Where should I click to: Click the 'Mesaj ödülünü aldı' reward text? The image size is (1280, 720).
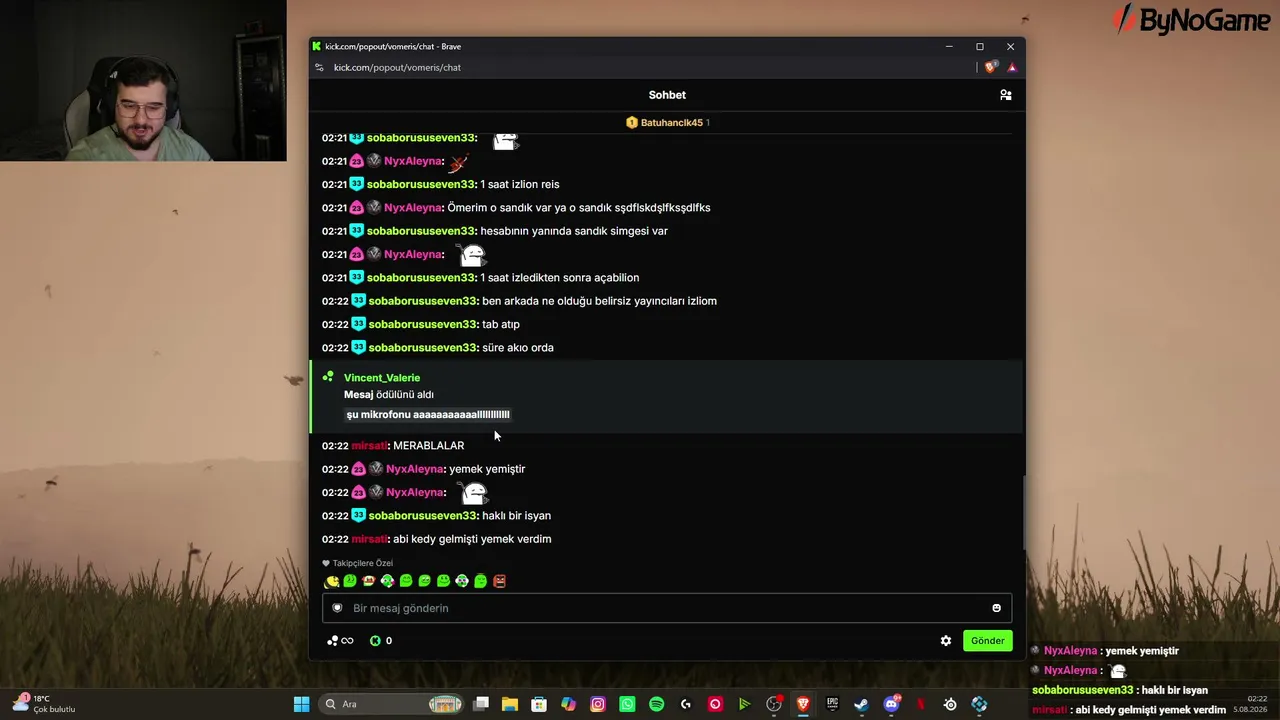389,395
